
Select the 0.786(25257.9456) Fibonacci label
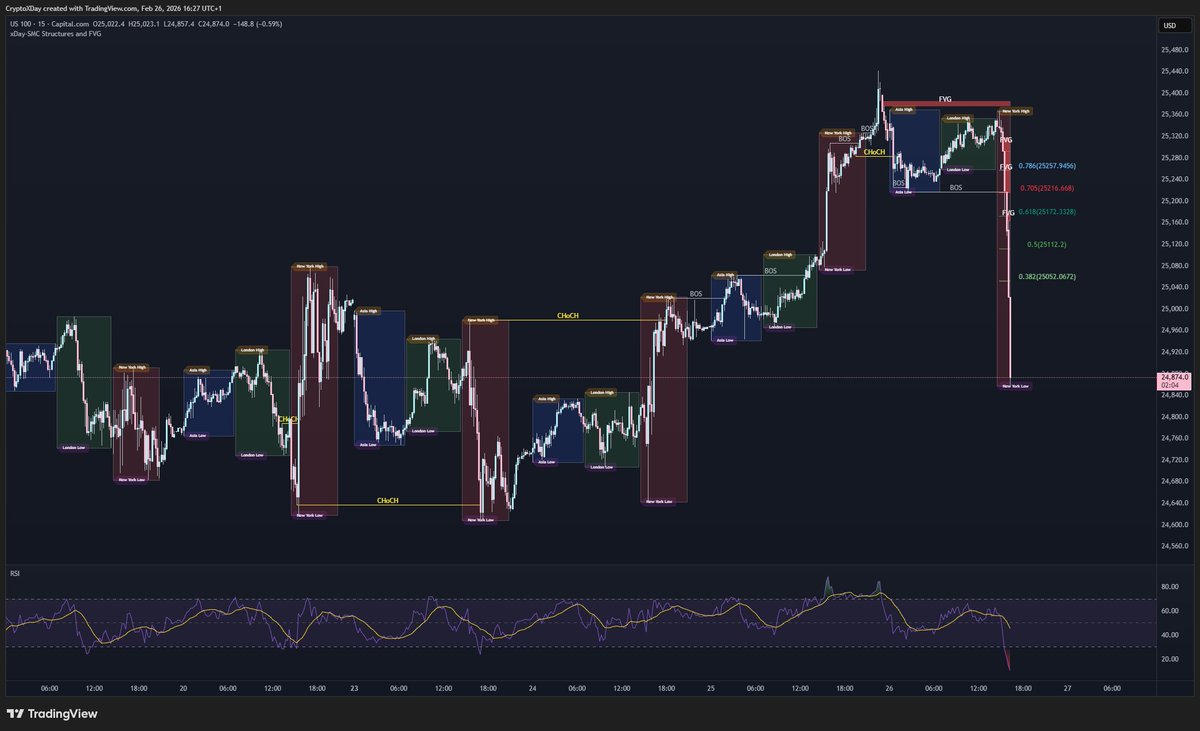pos(1047,165)
